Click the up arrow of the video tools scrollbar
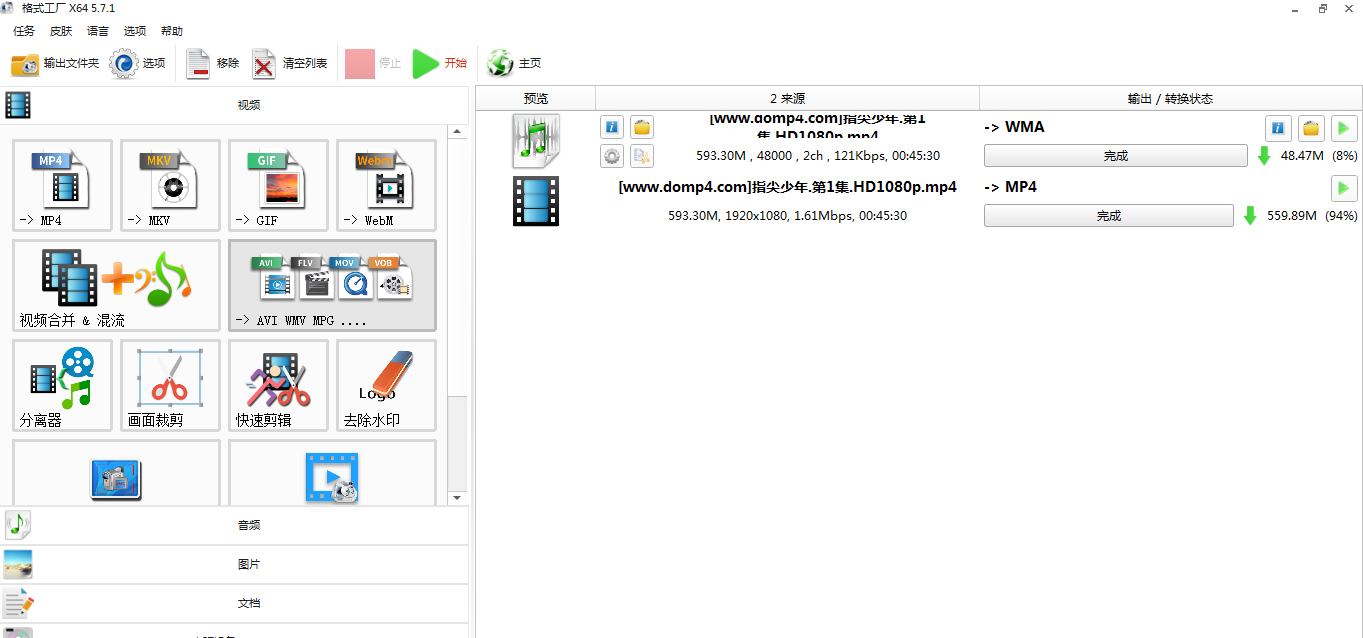 click(457, 132)
